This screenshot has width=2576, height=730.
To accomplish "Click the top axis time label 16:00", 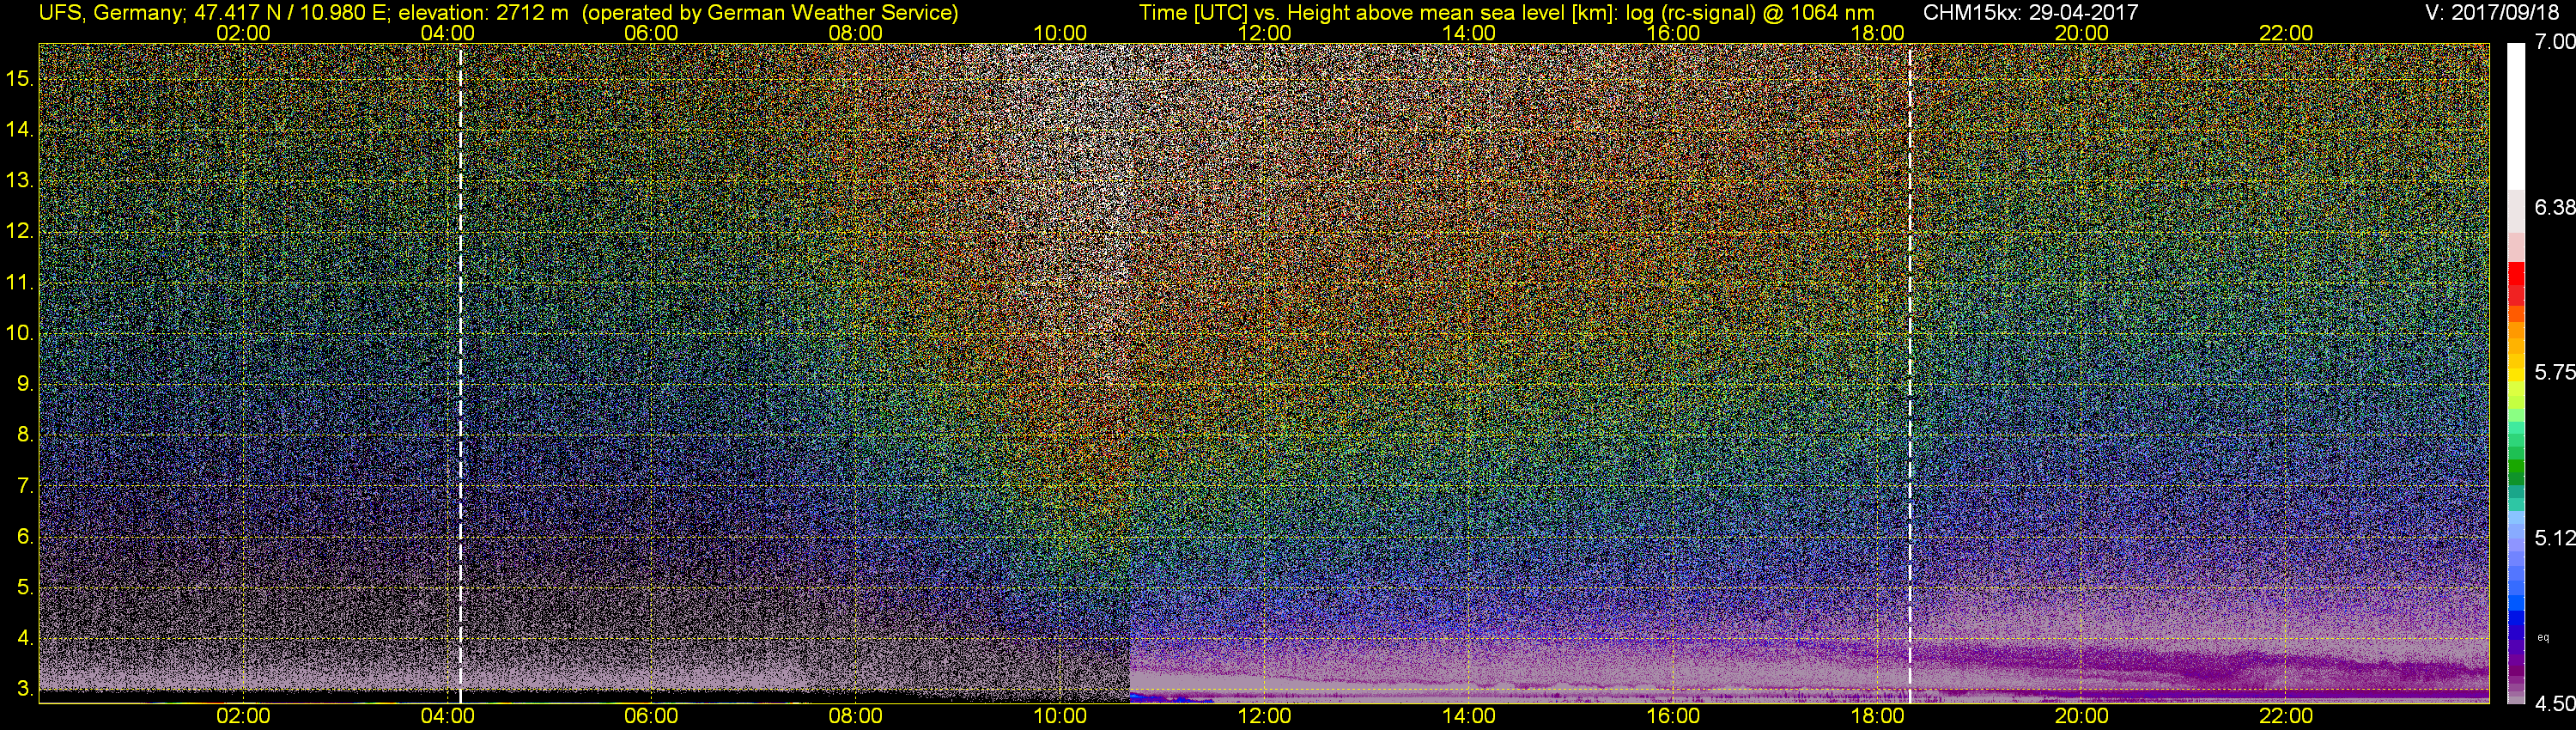I will coord(1673,33).
